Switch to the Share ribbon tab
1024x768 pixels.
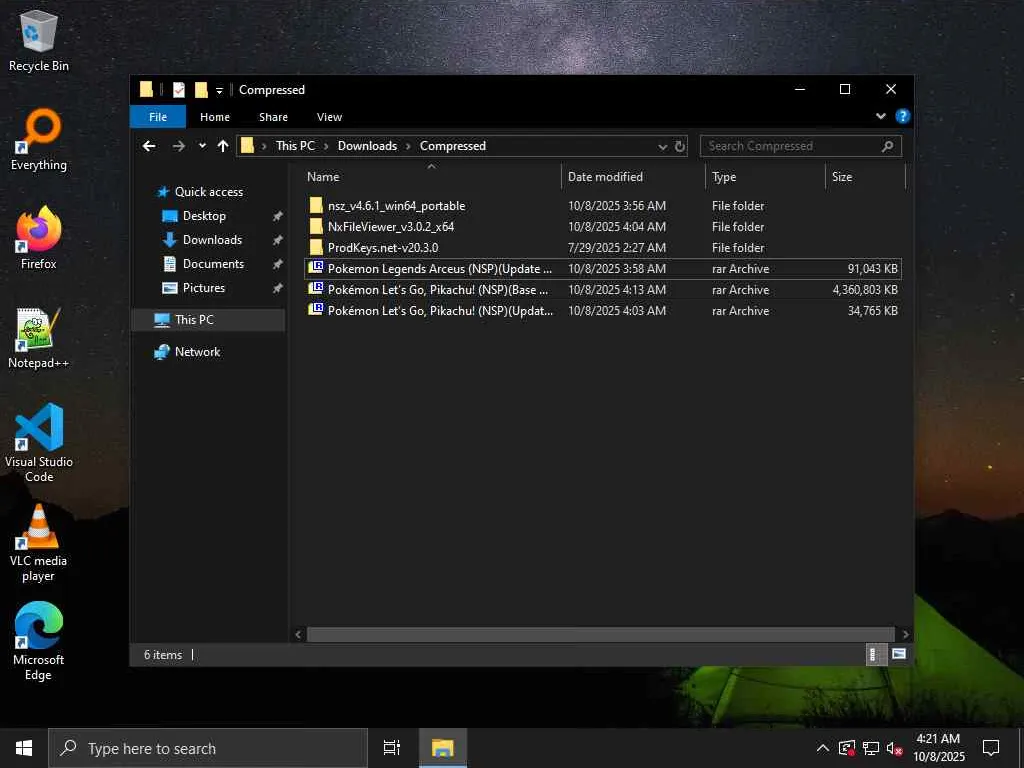point(273,117)
